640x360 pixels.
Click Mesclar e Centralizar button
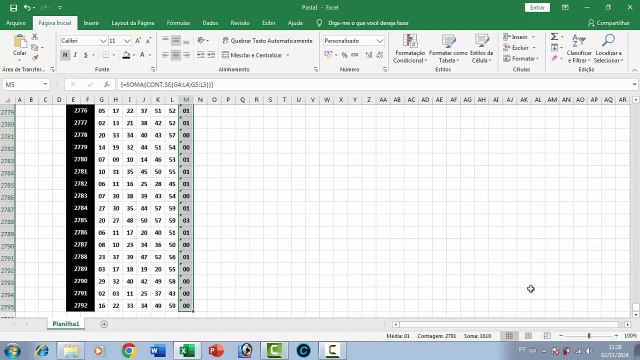(x=253, y=55)
